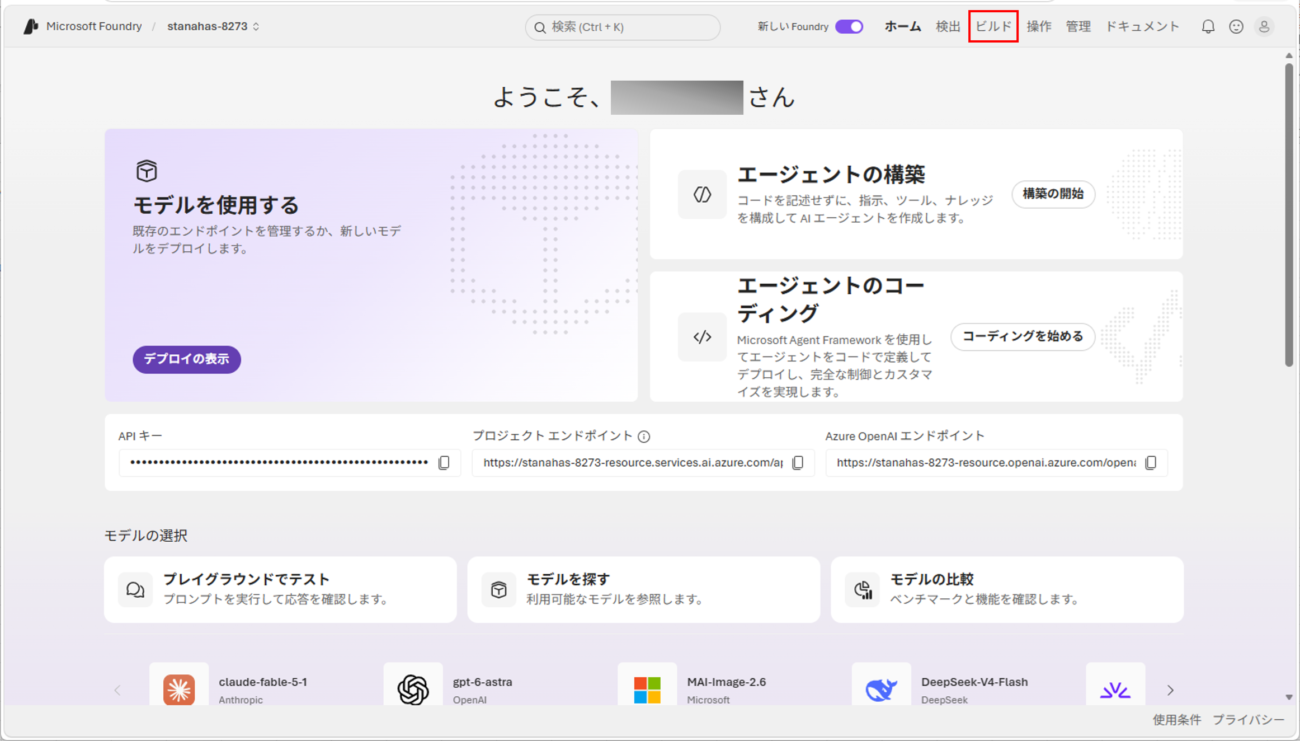Open the ビルド tab
Viewport: 1300px width, 741px height.
coord(994,27)
